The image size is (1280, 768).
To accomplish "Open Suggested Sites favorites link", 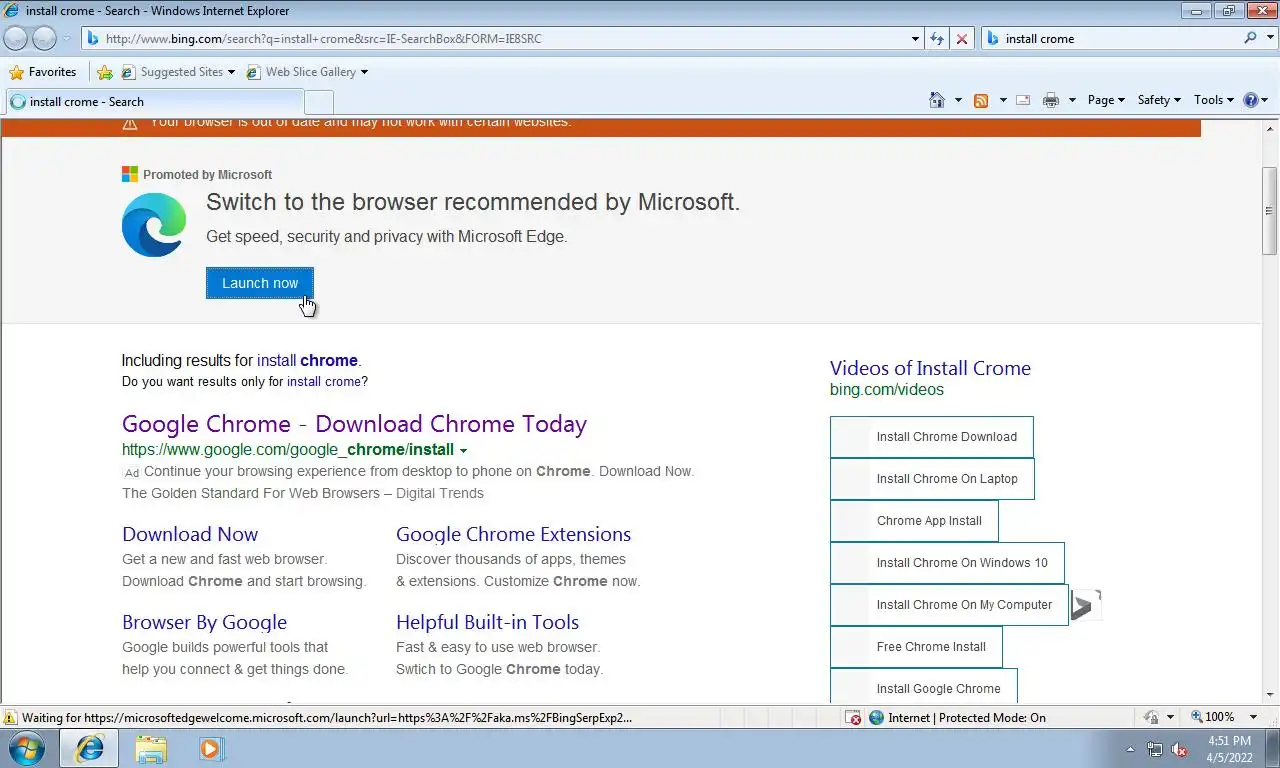I will (x=178, y=72).
